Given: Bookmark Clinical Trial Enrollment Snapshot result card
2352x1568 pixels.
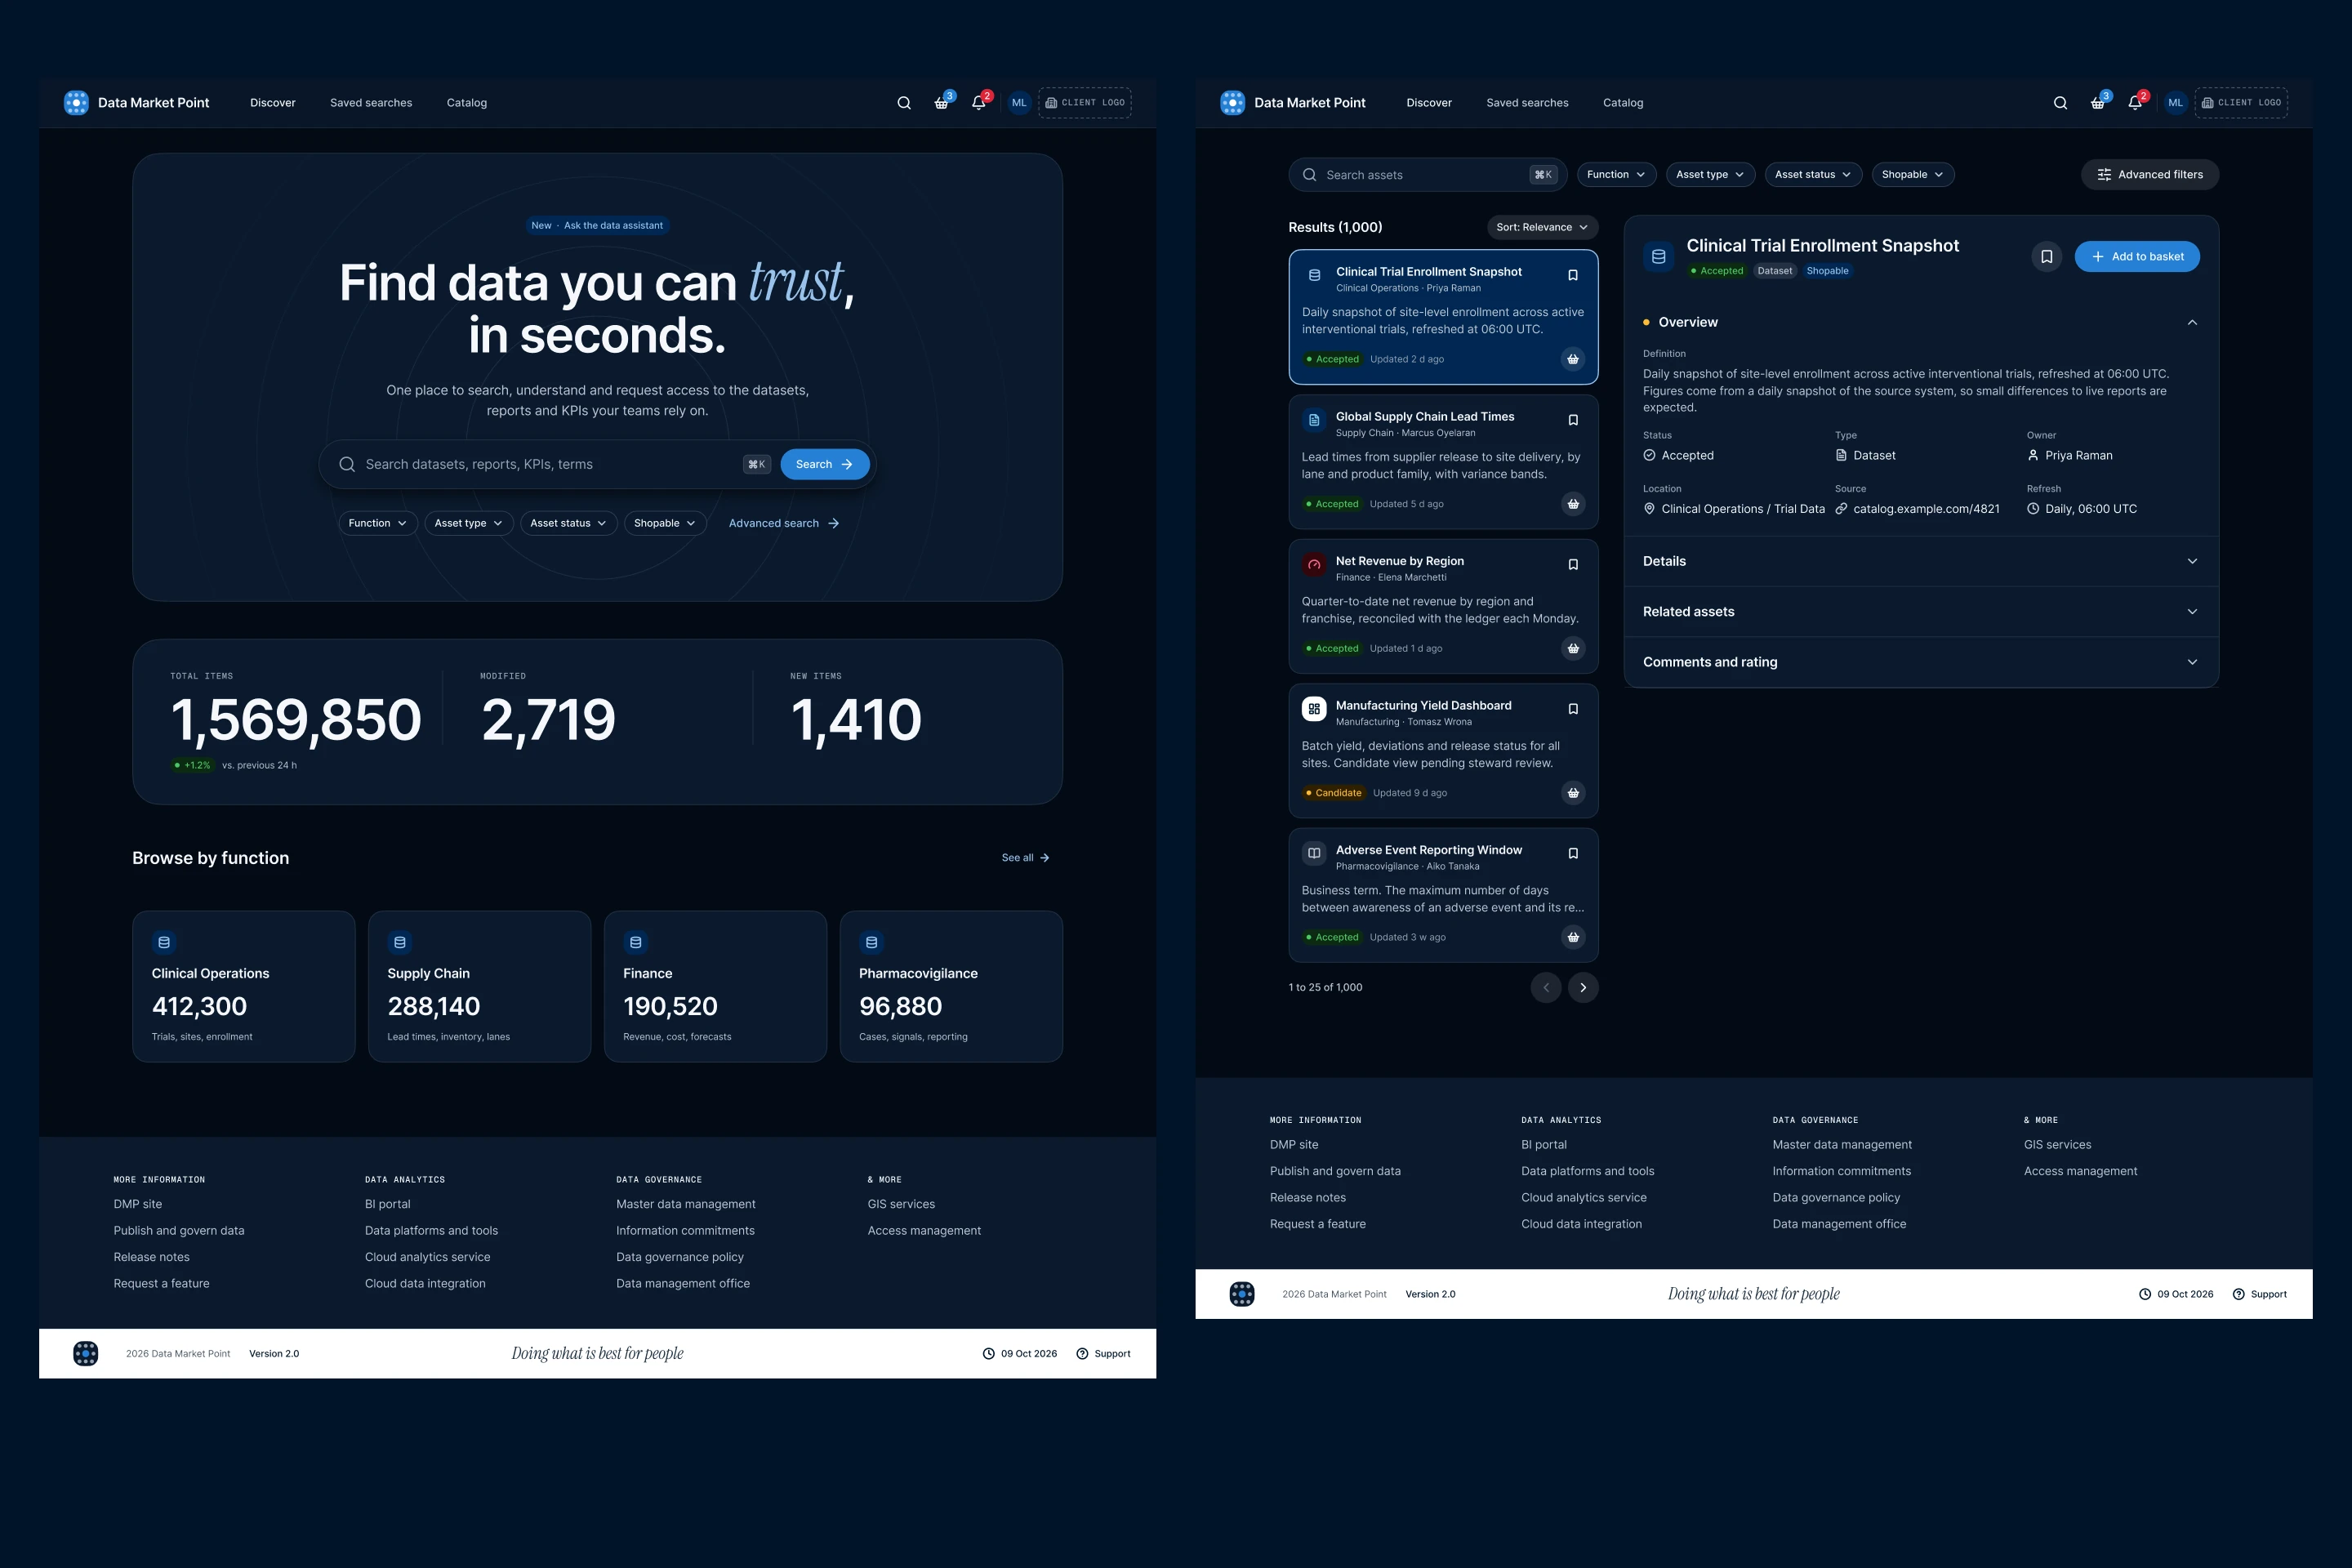Looking at the screenshot, I should click(1573, 275).
